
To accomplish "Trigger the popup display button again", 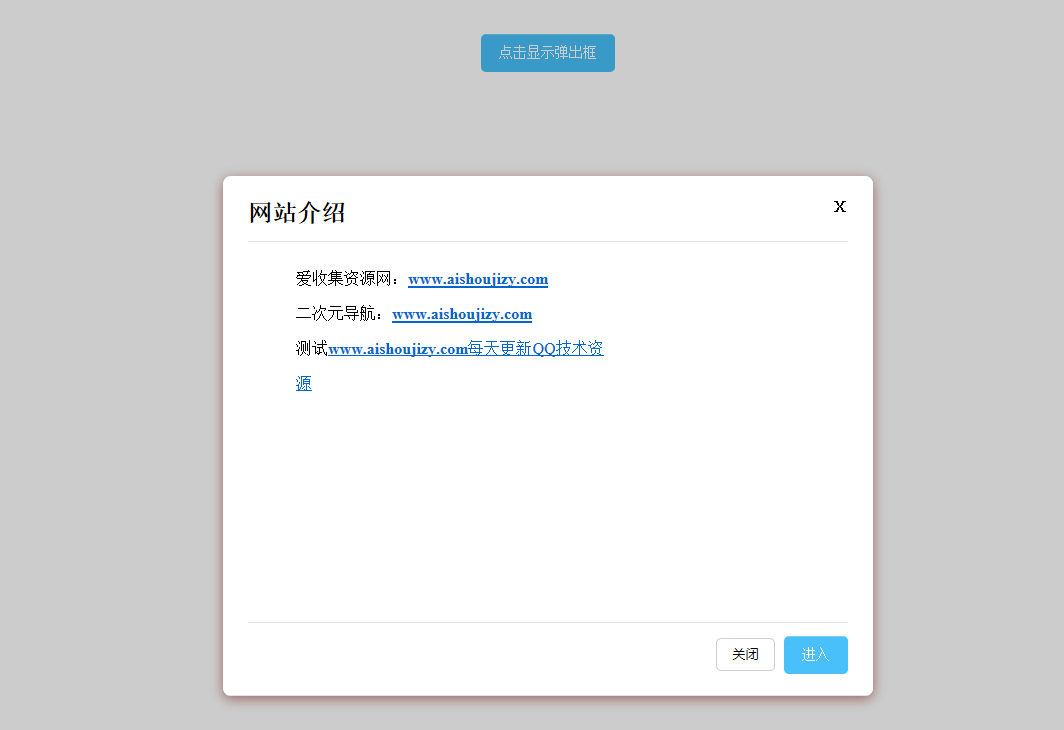I will (547, 52).
